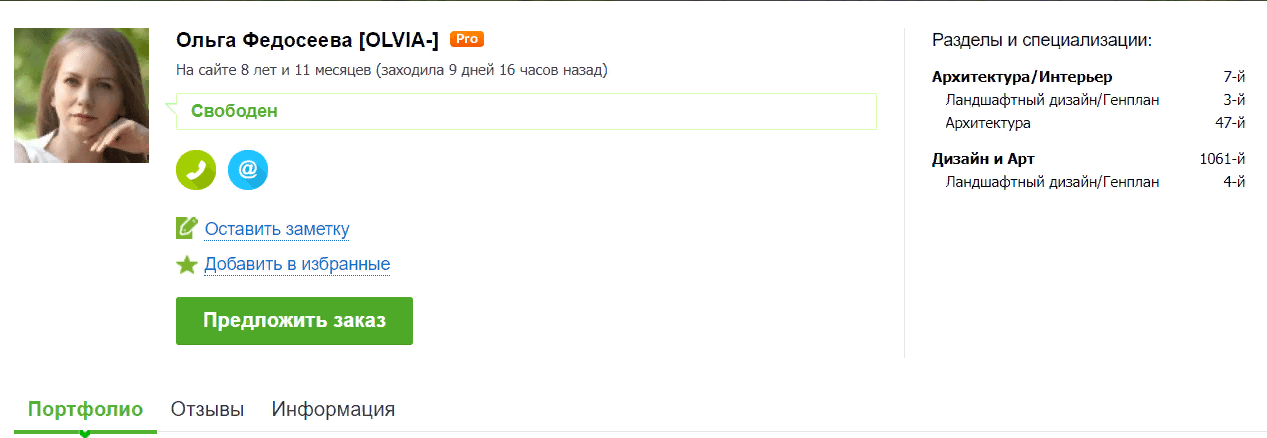Click the name Ольга Федосеева [OLVIA-]
The width and height of the screenshot is (1267, 438).
point(307,40)
